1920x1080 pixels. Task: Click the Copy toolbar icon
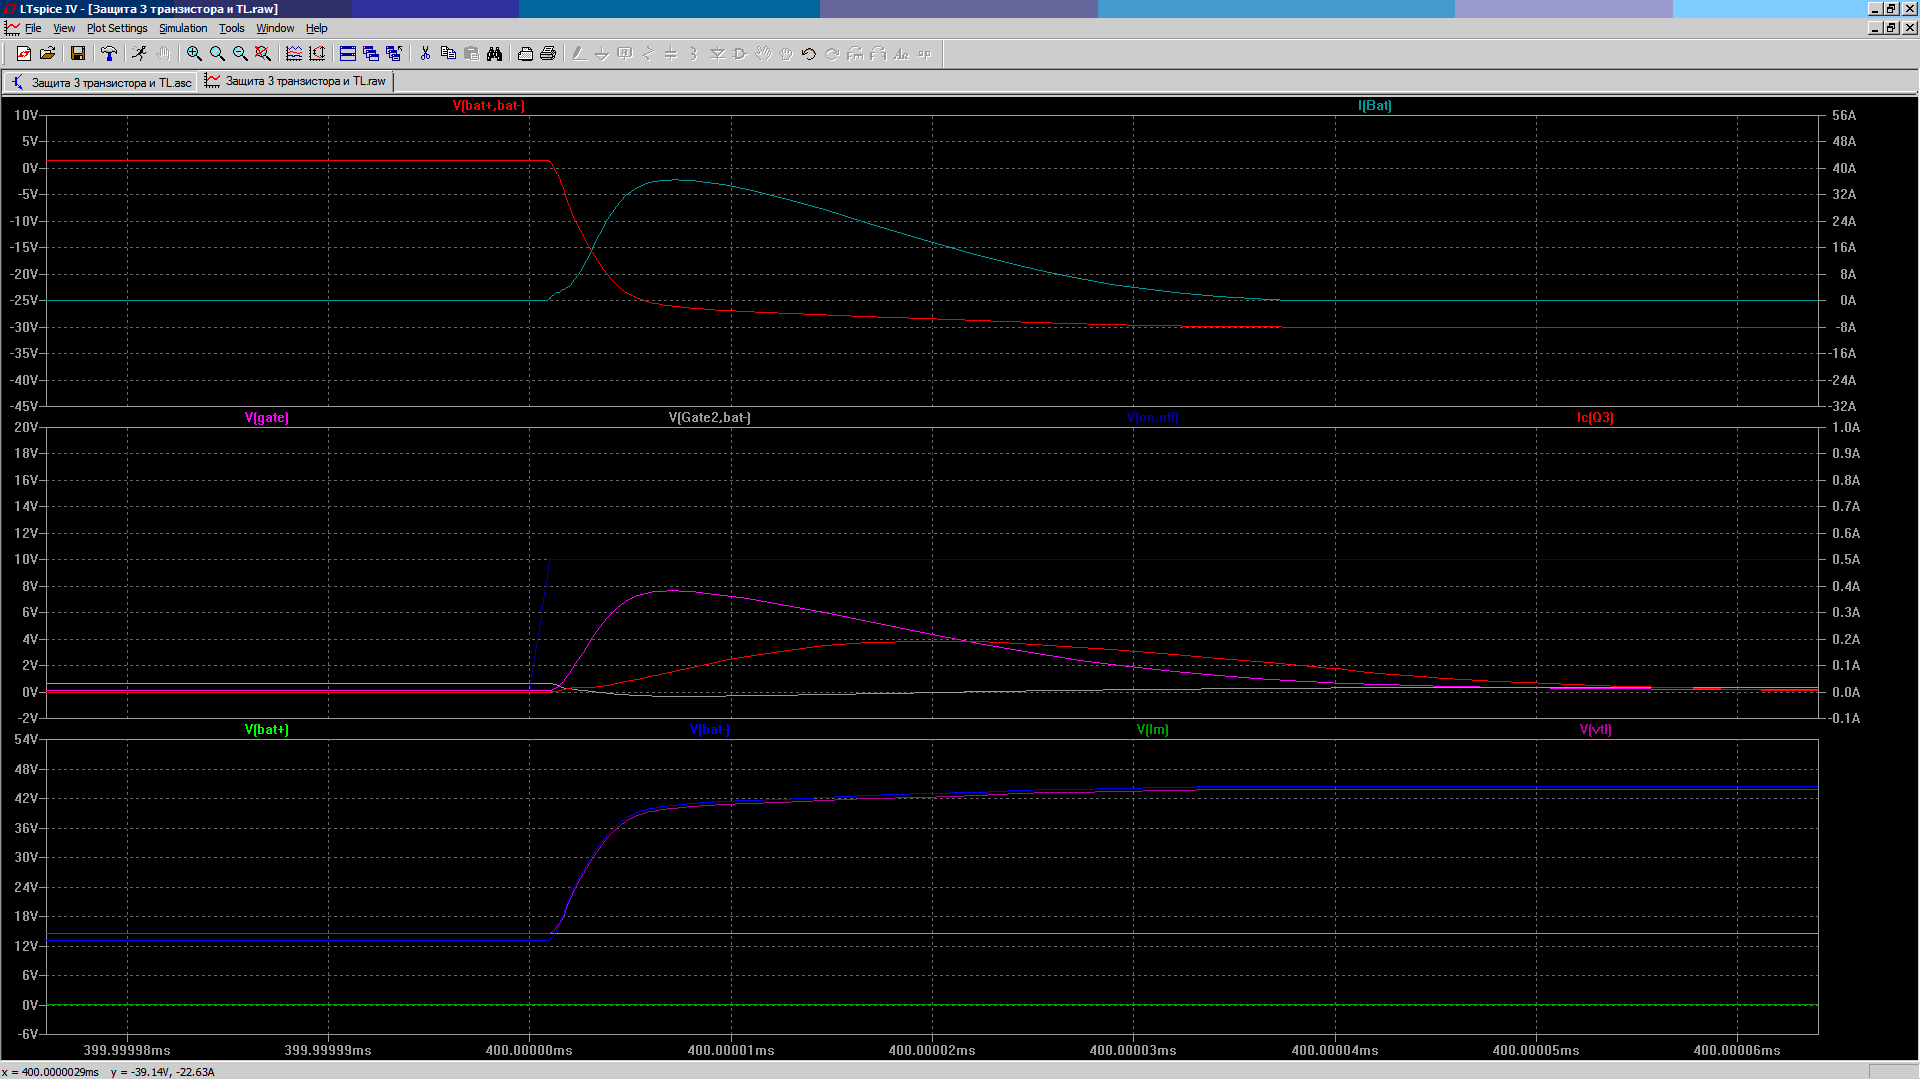pyautogui.click(x=448, y=54)
